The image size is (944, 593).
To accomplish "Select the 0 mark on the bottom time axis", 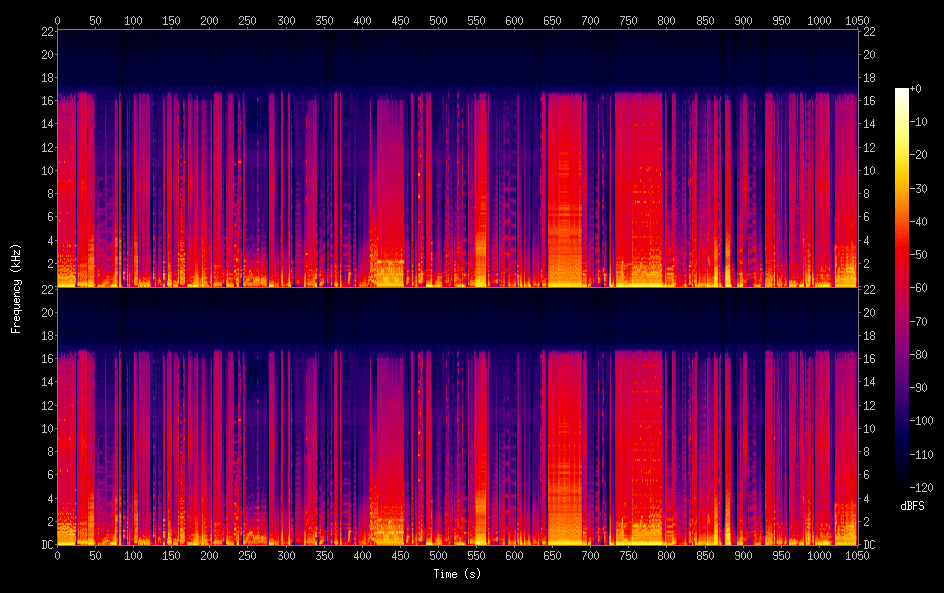I will [58, 555].
